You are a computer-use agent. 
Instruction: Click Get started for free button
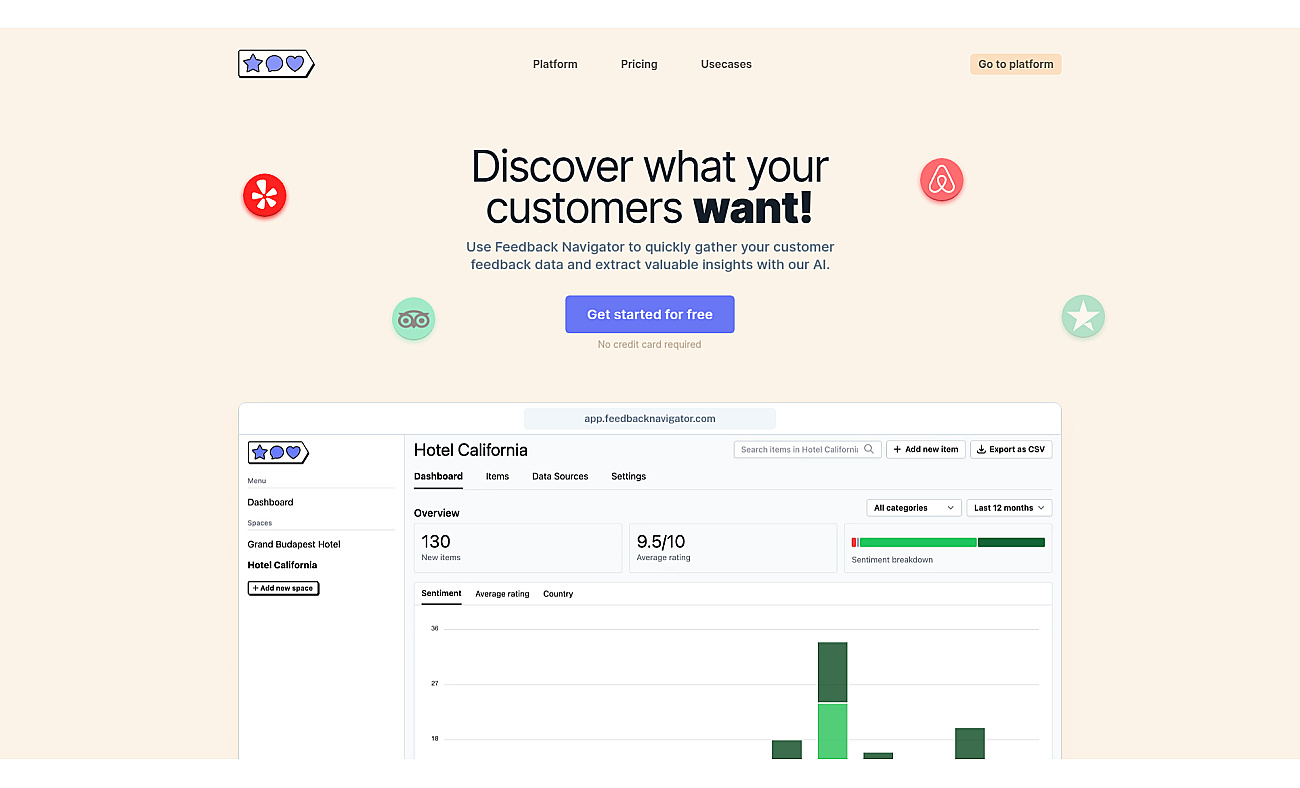[x=650, y=314]
